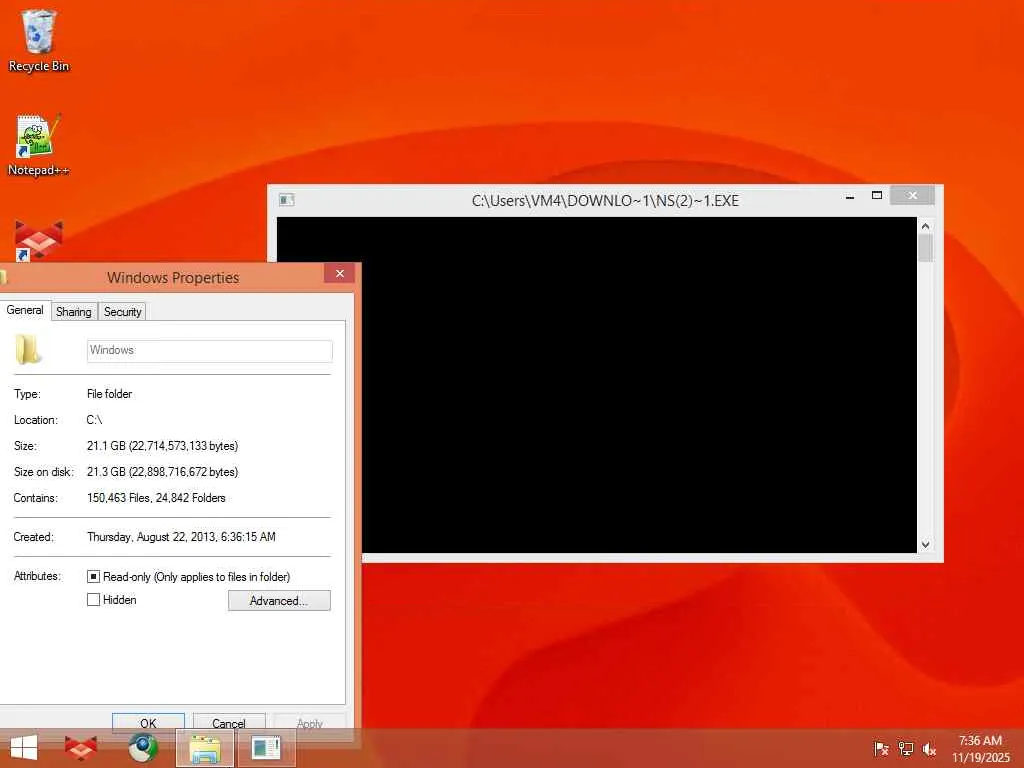Image resolution: width=1024 pixels, height=768 pixels.
Task: Click the black console output area
Action: pos(597,385)
